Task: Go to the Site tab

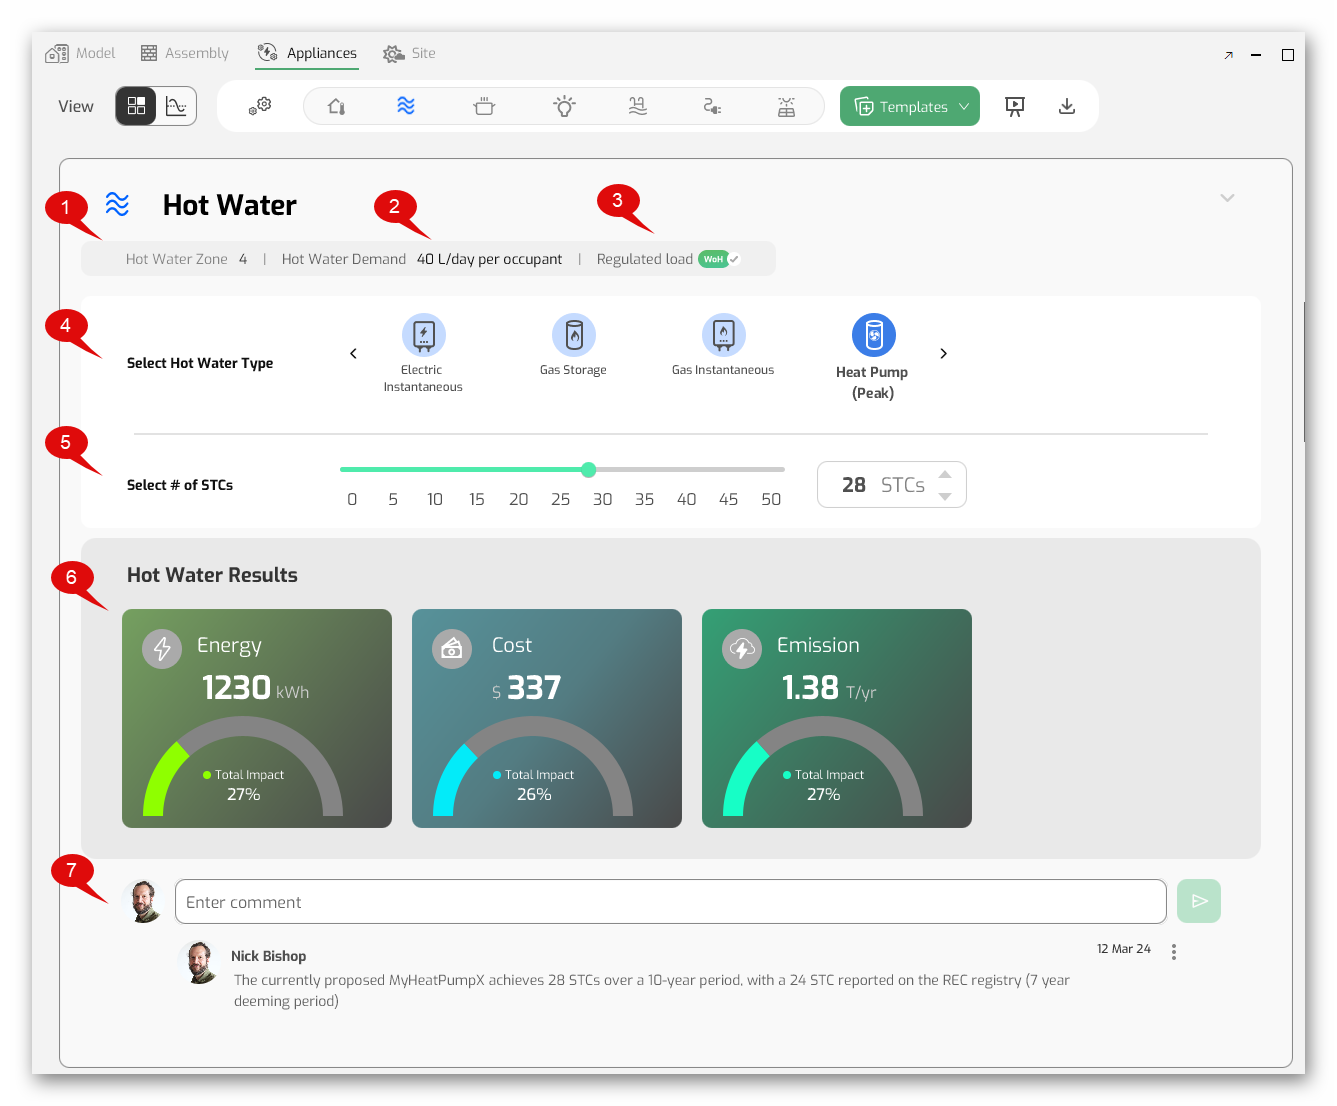Action: click(x=410, y=53)
